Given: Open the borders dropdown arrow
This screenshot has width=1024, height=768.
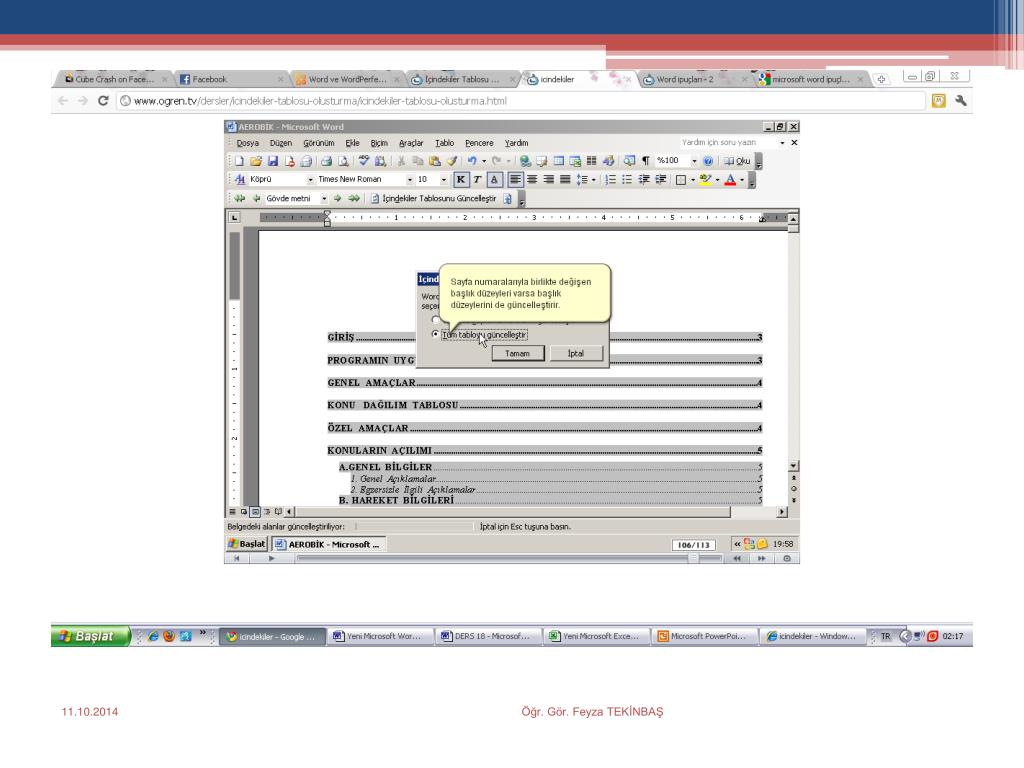Looking at the screenshot, I should pyautogui.click(x=693, y=180).
